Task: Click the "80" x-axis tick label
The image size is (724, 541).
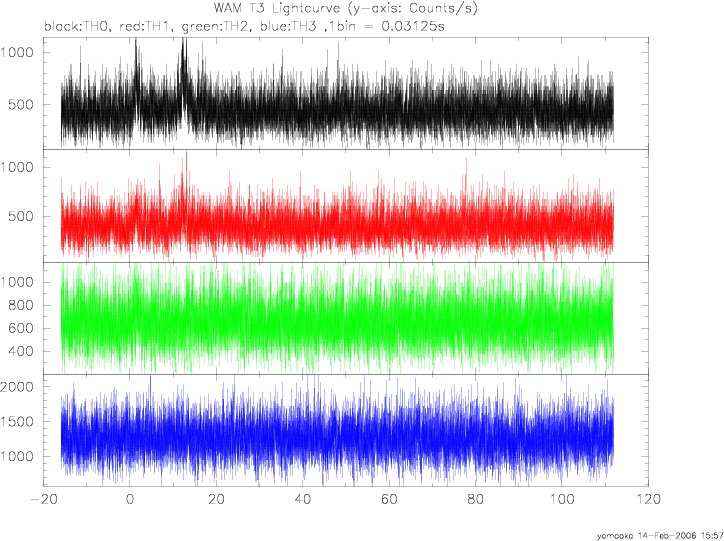Action: click(x=476, y=499)
